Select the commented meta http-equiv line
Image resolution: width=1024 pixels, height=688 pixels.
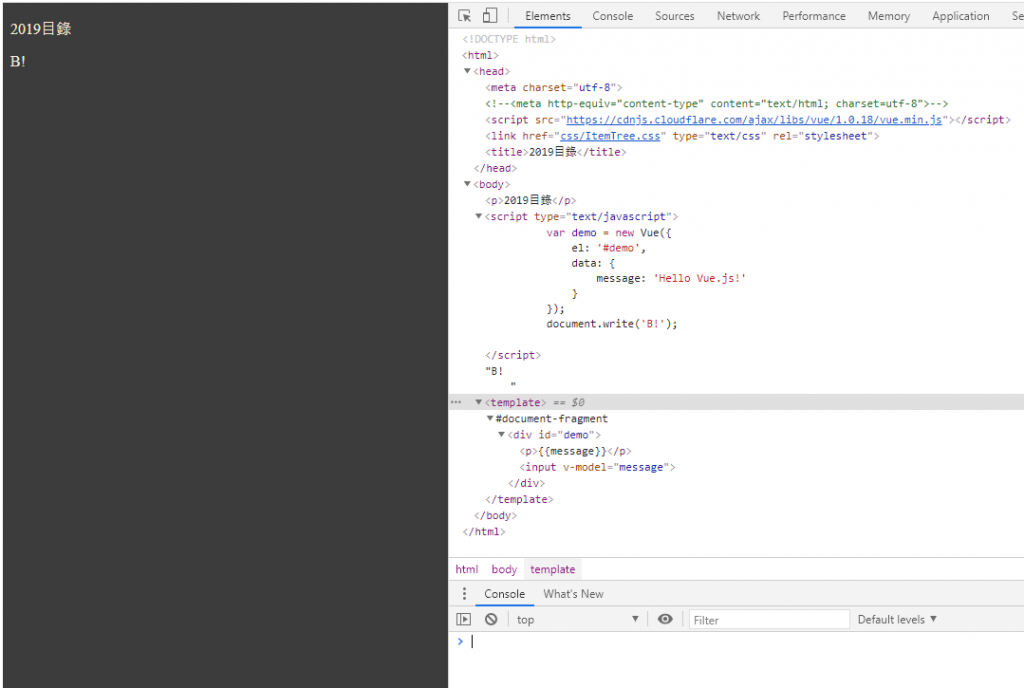pos(716,104)
